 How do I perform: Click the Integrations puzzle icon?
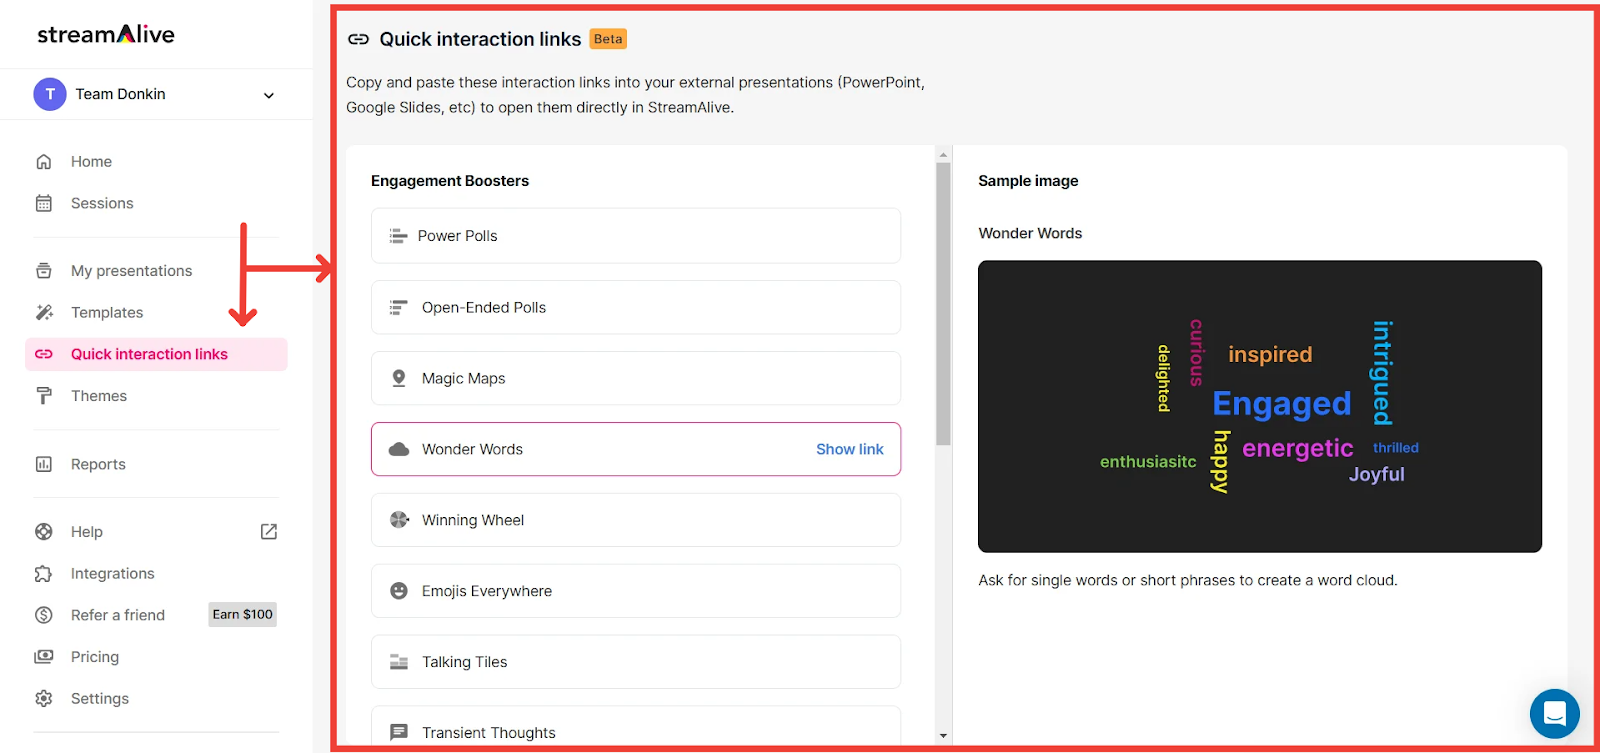pyautogui.click(x=44, y=574)
